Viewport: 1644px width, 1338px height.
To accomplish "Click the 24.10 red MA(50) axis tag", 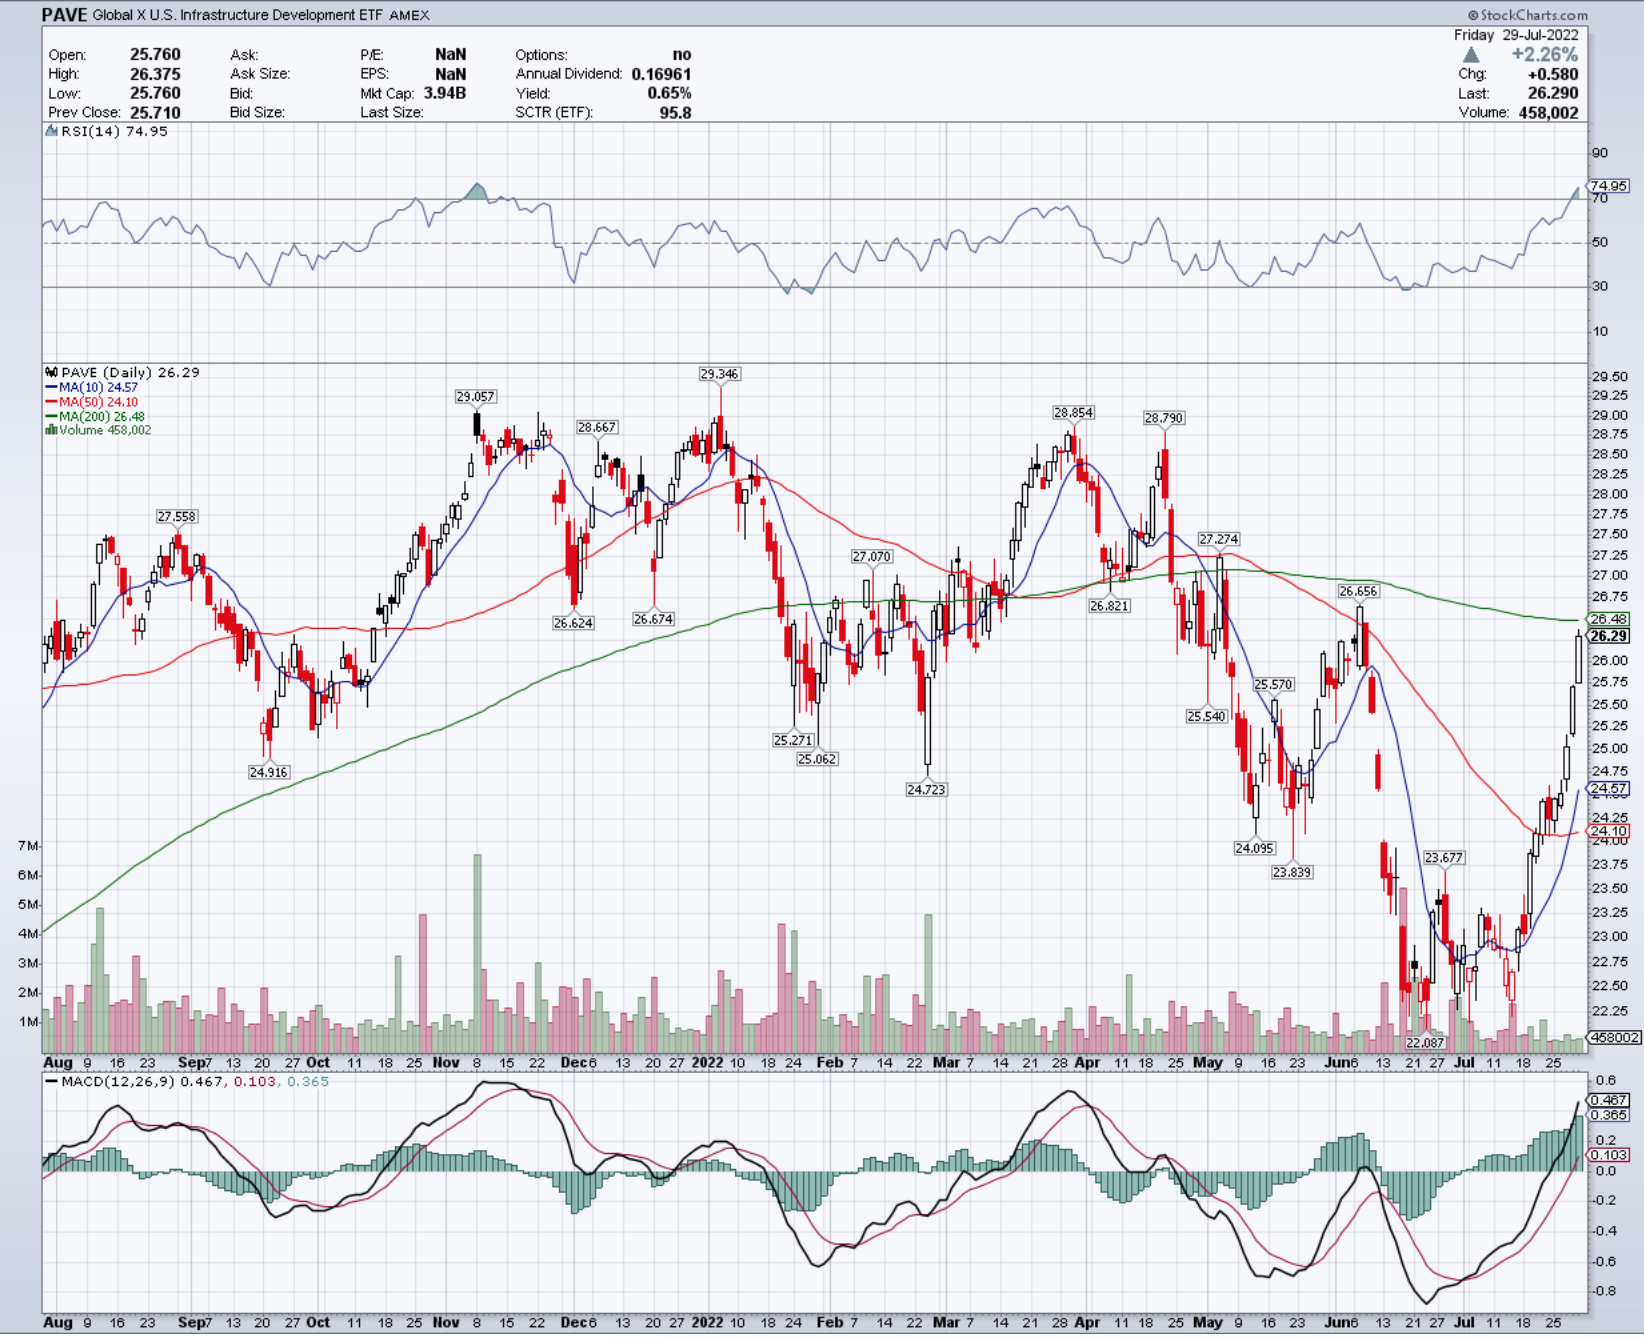I will coord(1609,831).
